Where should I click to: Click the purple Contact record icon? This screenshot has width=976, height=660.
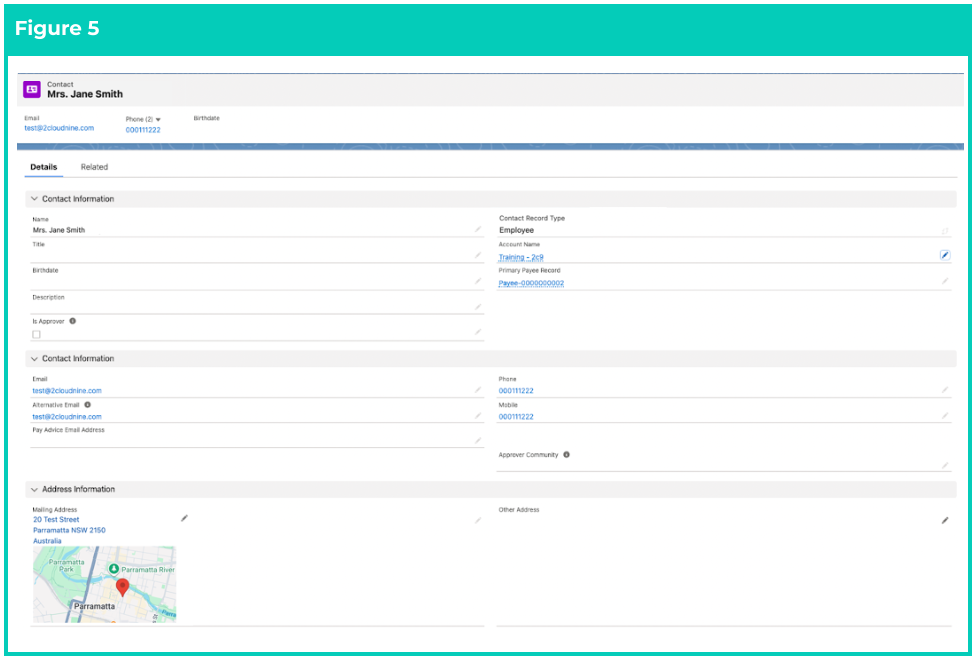point(32,89)
